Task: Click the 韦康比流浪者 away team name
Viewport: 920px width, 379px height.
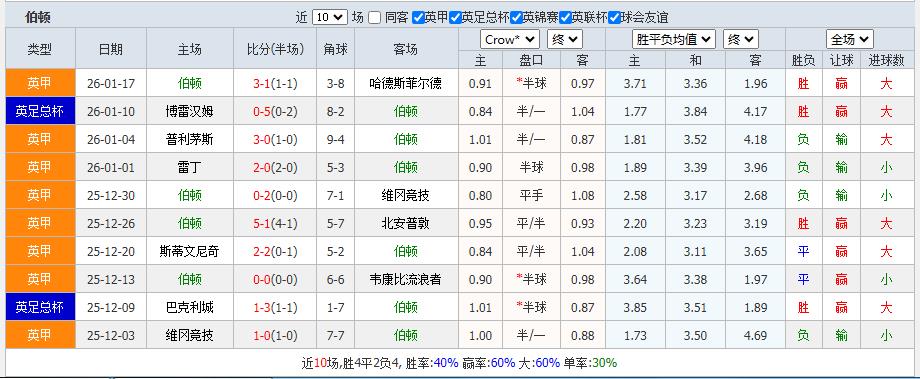Action: pyautogui.click(x=405, y=280)
